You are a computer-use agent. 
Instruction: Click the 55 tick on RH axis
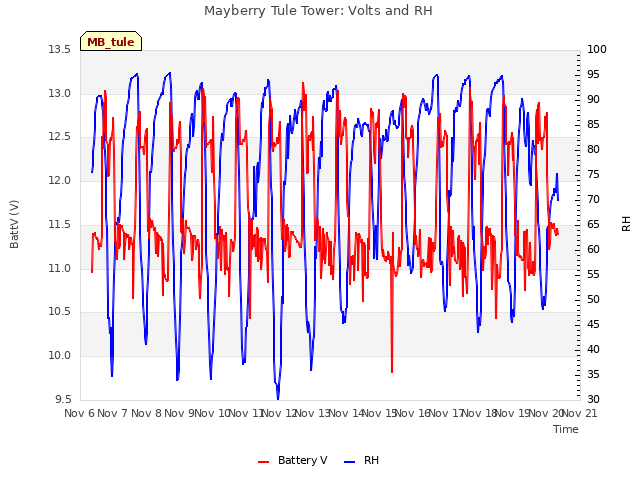[x=593, y=275]
